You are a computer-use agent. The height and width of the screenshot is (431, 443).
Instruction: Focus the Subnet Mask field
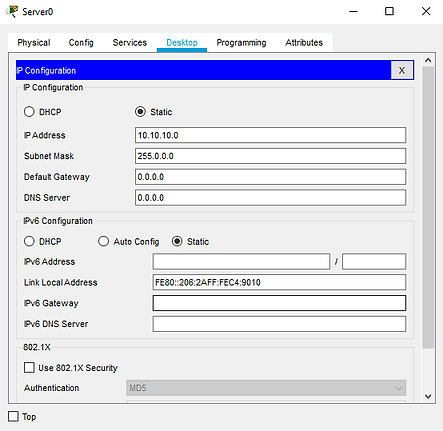coord(270,156)
